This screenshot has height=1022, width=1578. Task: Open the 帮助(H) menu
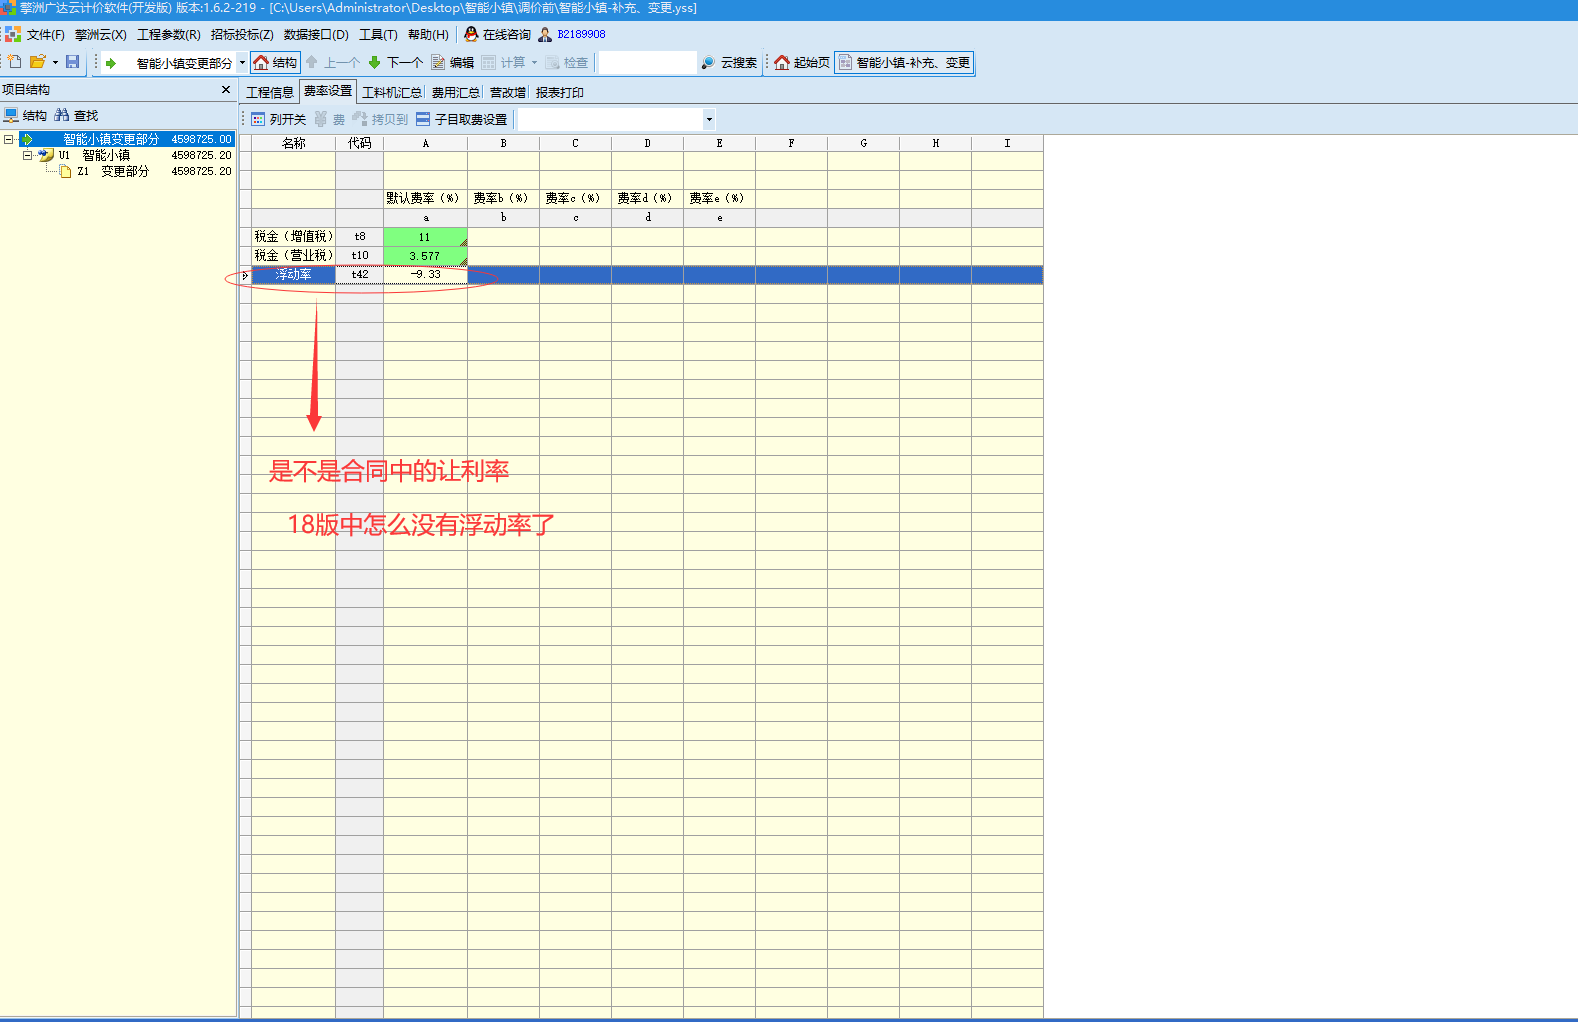click(x=428, y=34)
